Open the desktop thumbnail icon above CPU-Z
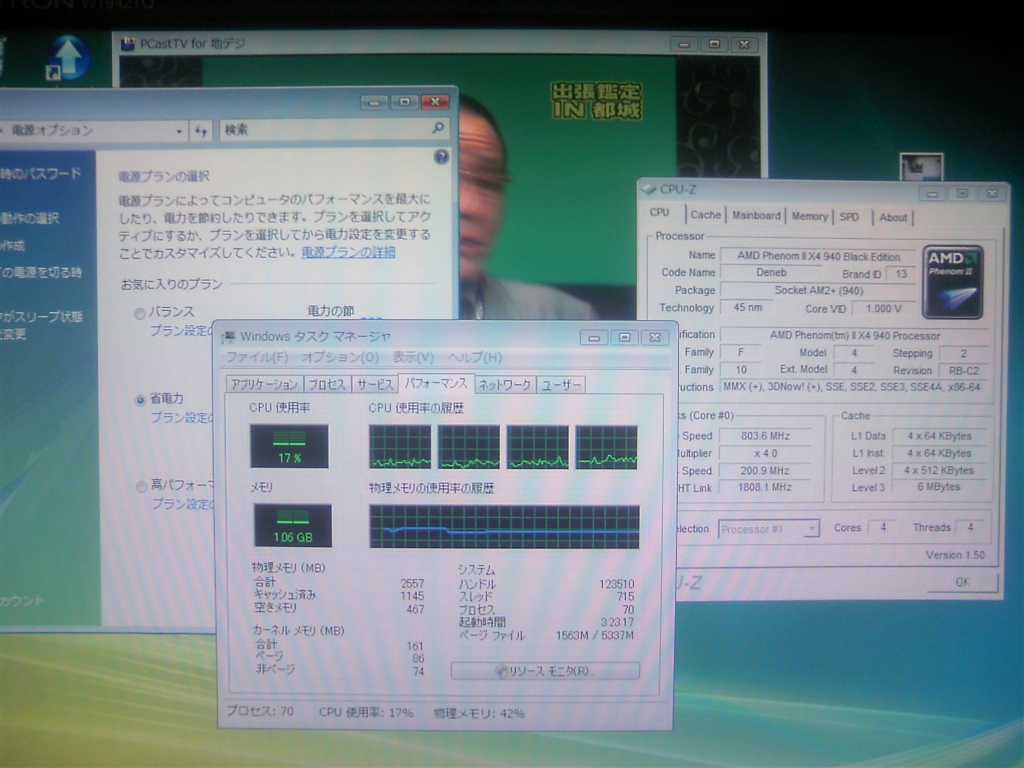Image resolution: width=1024 pixels, height=768 pixels. (x=921, y=167)
